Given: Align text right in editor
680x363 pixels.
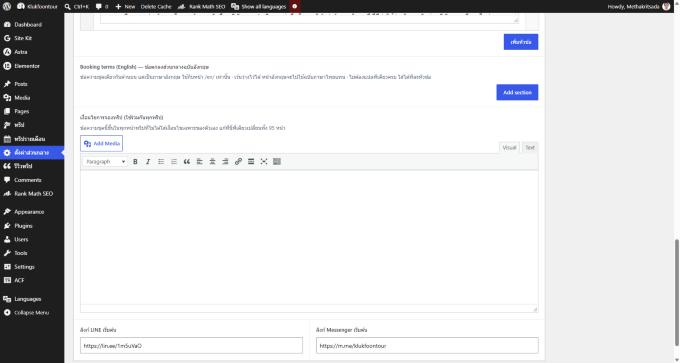Looking at the screenshot, I should (x=225, y=162).
